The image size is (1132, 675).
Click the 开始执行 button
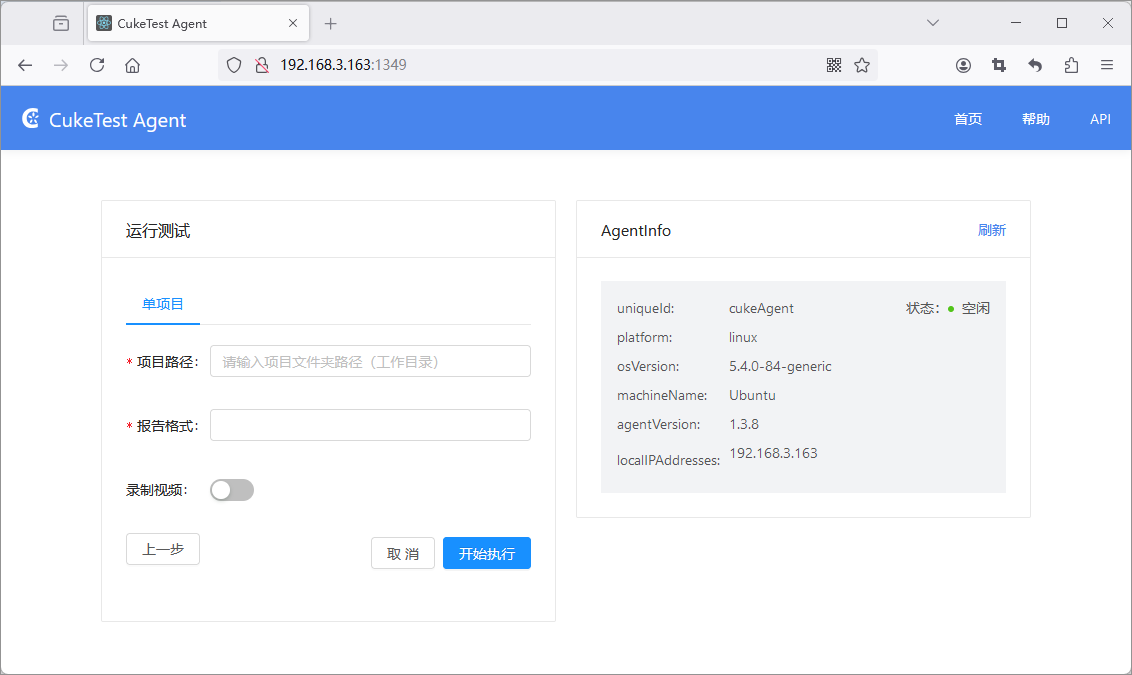[x=487, y=554]
